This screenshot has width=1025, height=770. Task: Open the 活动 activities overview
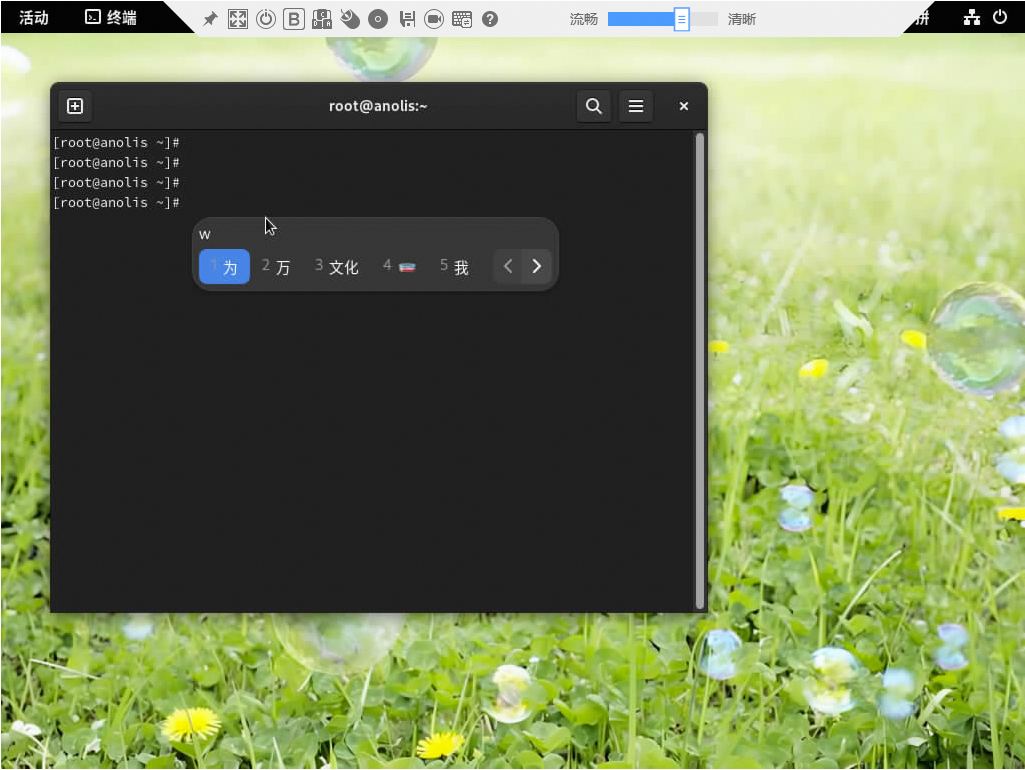click(34, 18)
